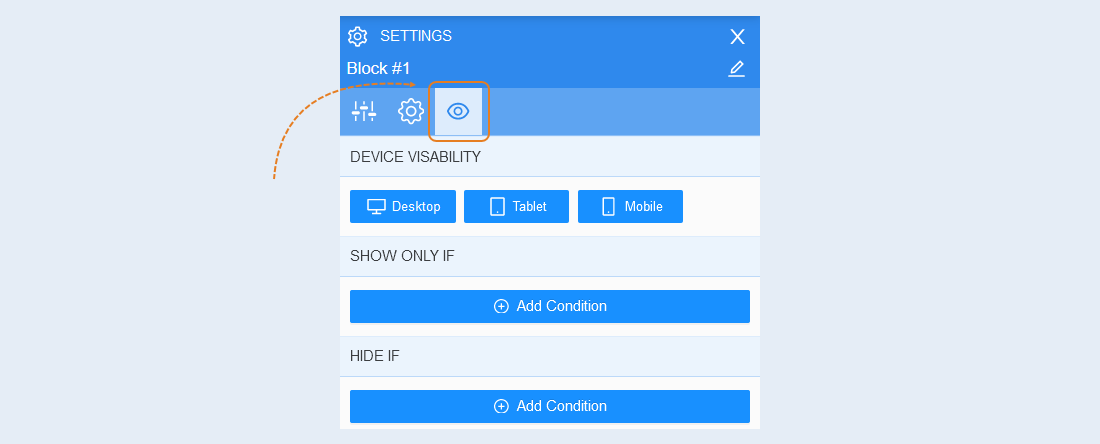The image size is (1100, 444).
Task: Click the tablet icon in Tablet button
Action: [497, 206]
